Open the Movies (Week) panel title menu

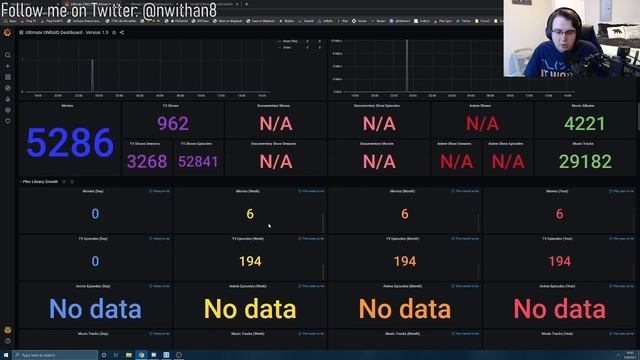(x=247, y=191)
